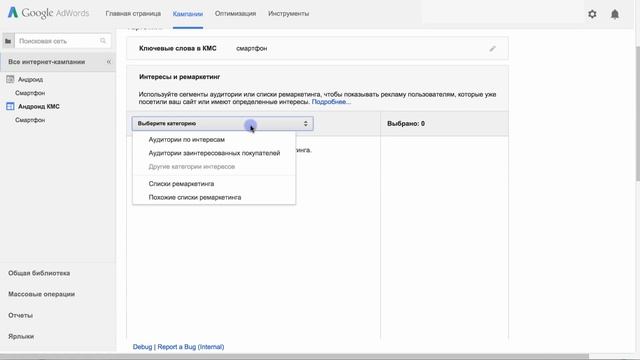Click the Debug link
Screen dimensions: 640x360
tap(142, 347)
